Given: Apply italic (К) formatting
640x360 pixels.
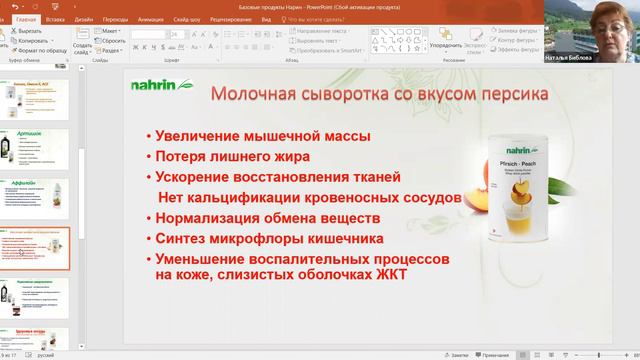Looking at the screenshot, I should [x=144, y=47].
